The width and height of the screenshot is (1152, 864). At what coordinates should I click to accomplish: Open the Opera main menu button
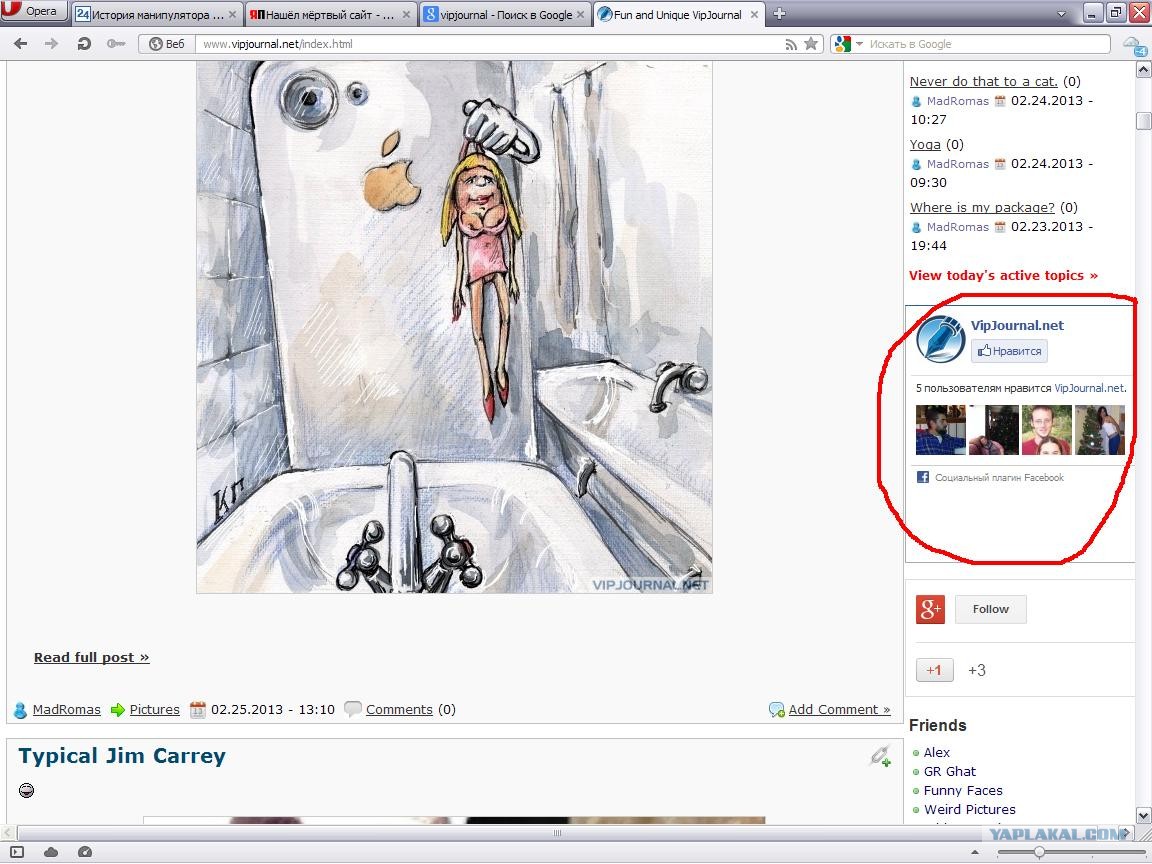click(33, 11)
